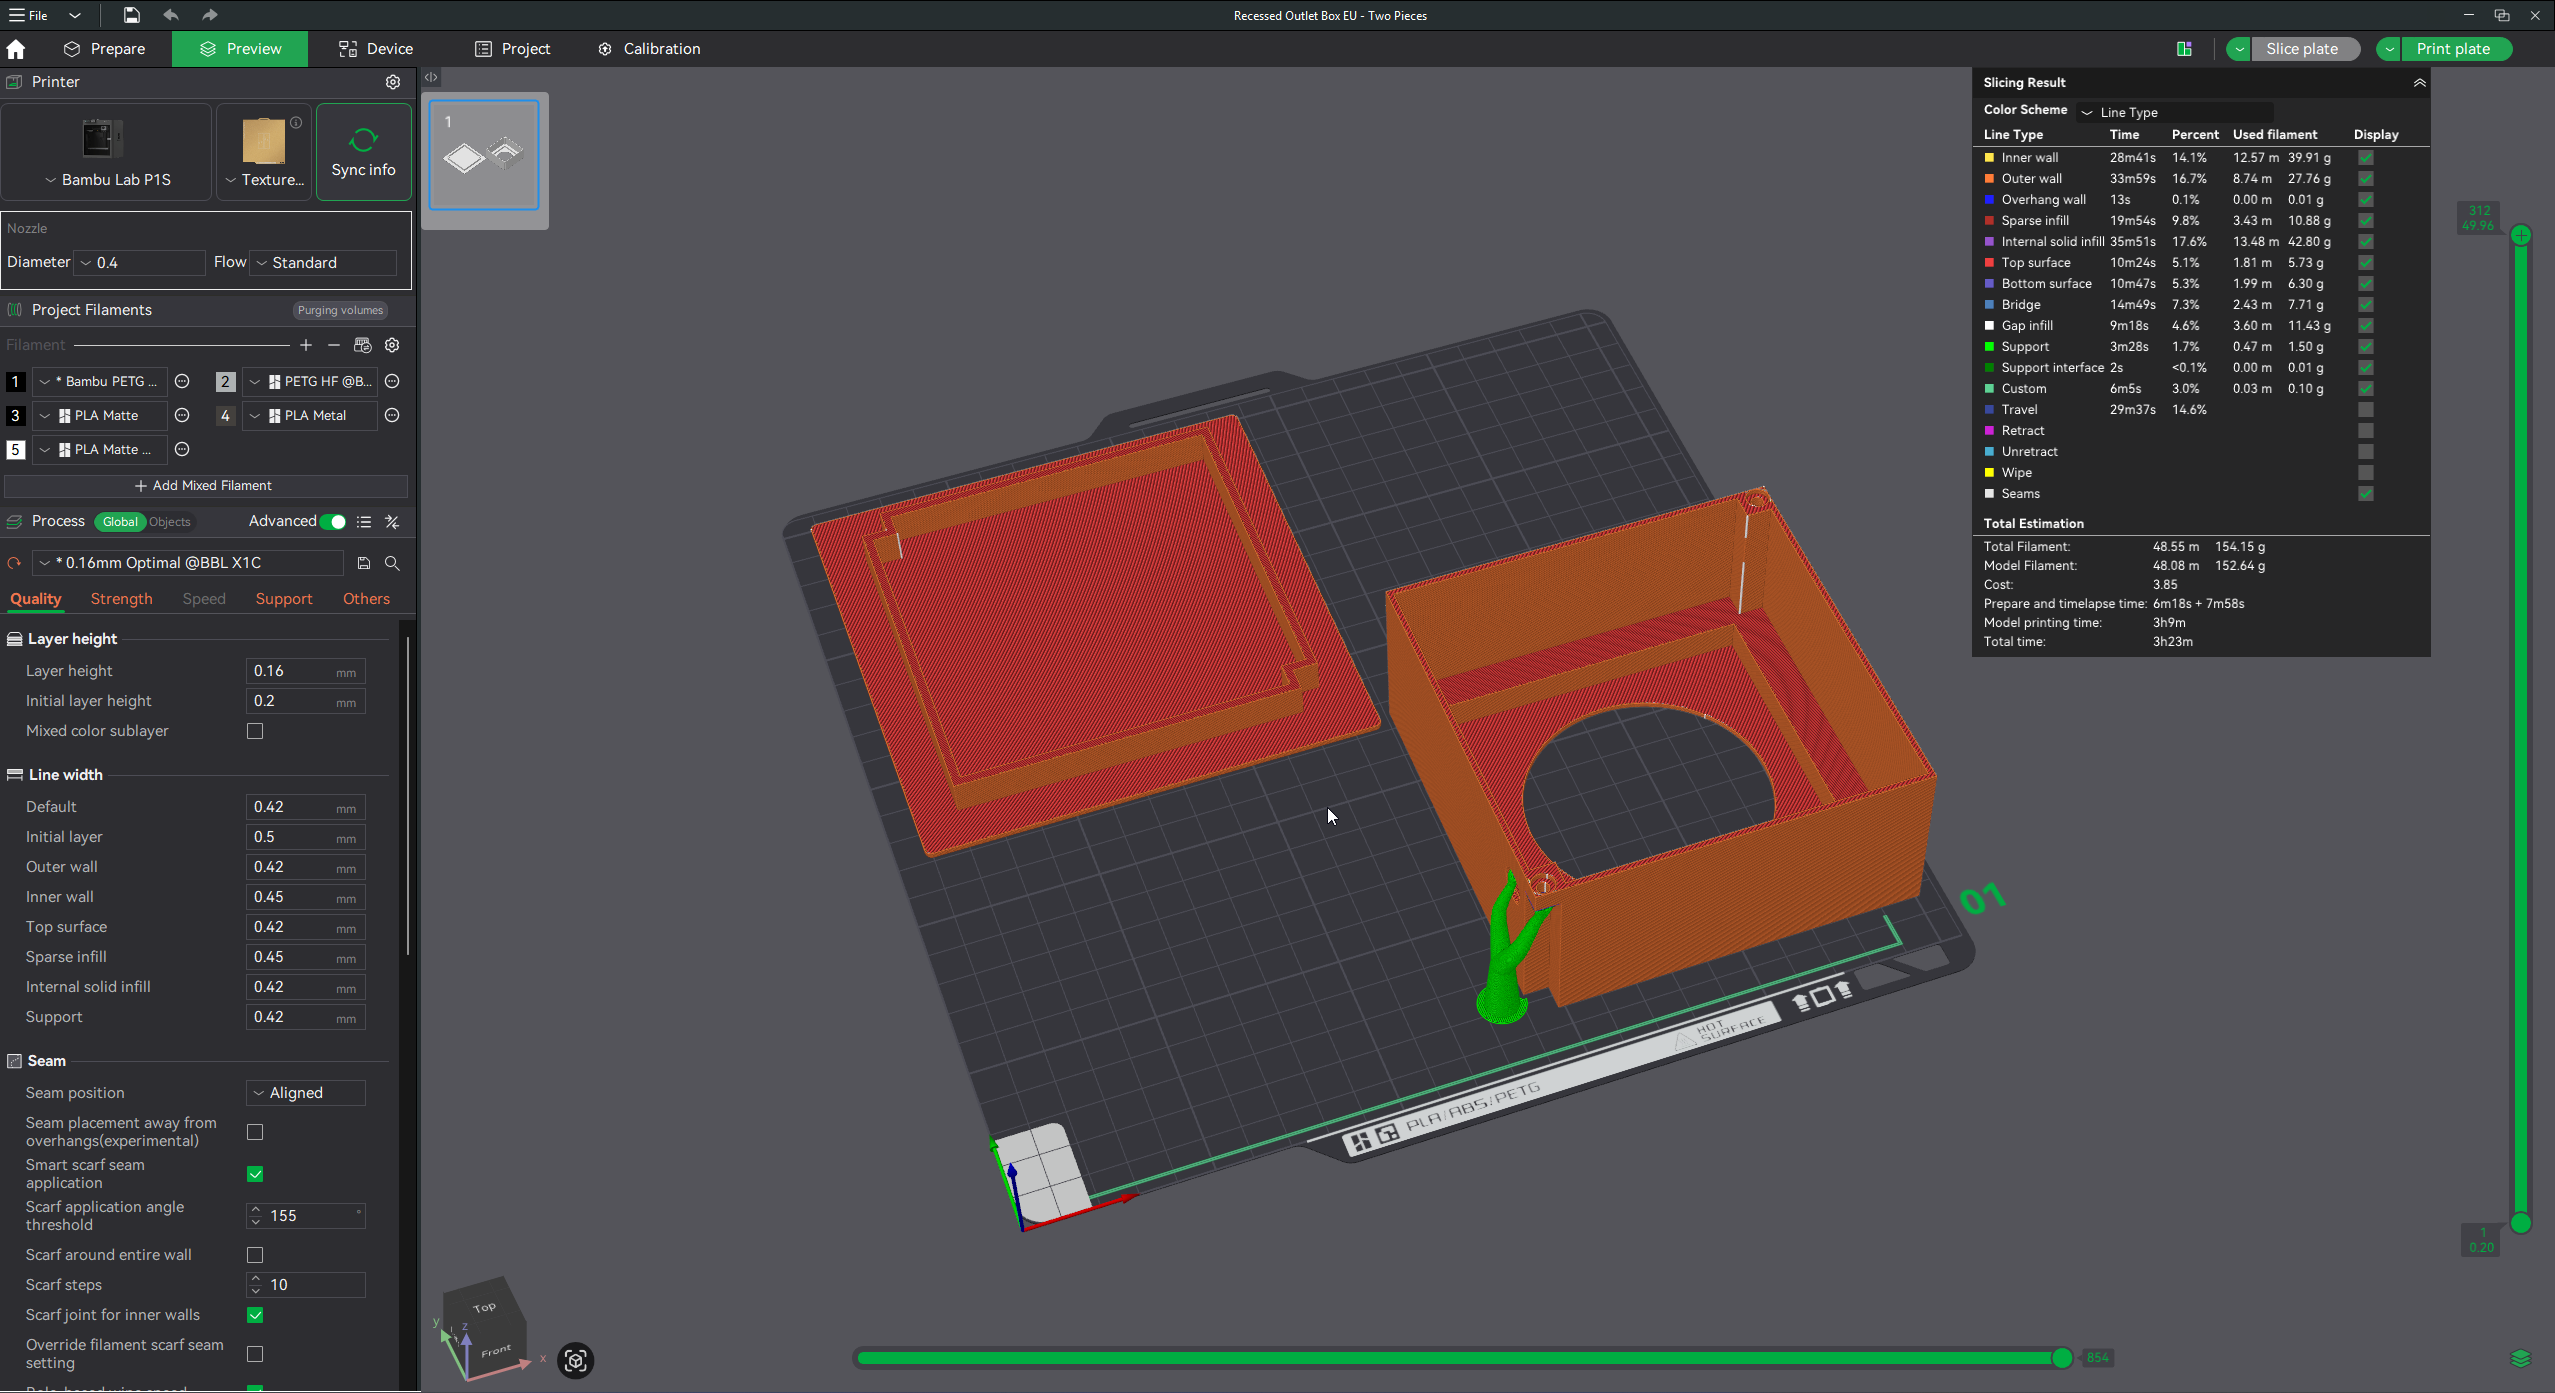Click the camera view reset icon near the cube
This screenshot has width=2555, height=1393.
pos(575,1360)
